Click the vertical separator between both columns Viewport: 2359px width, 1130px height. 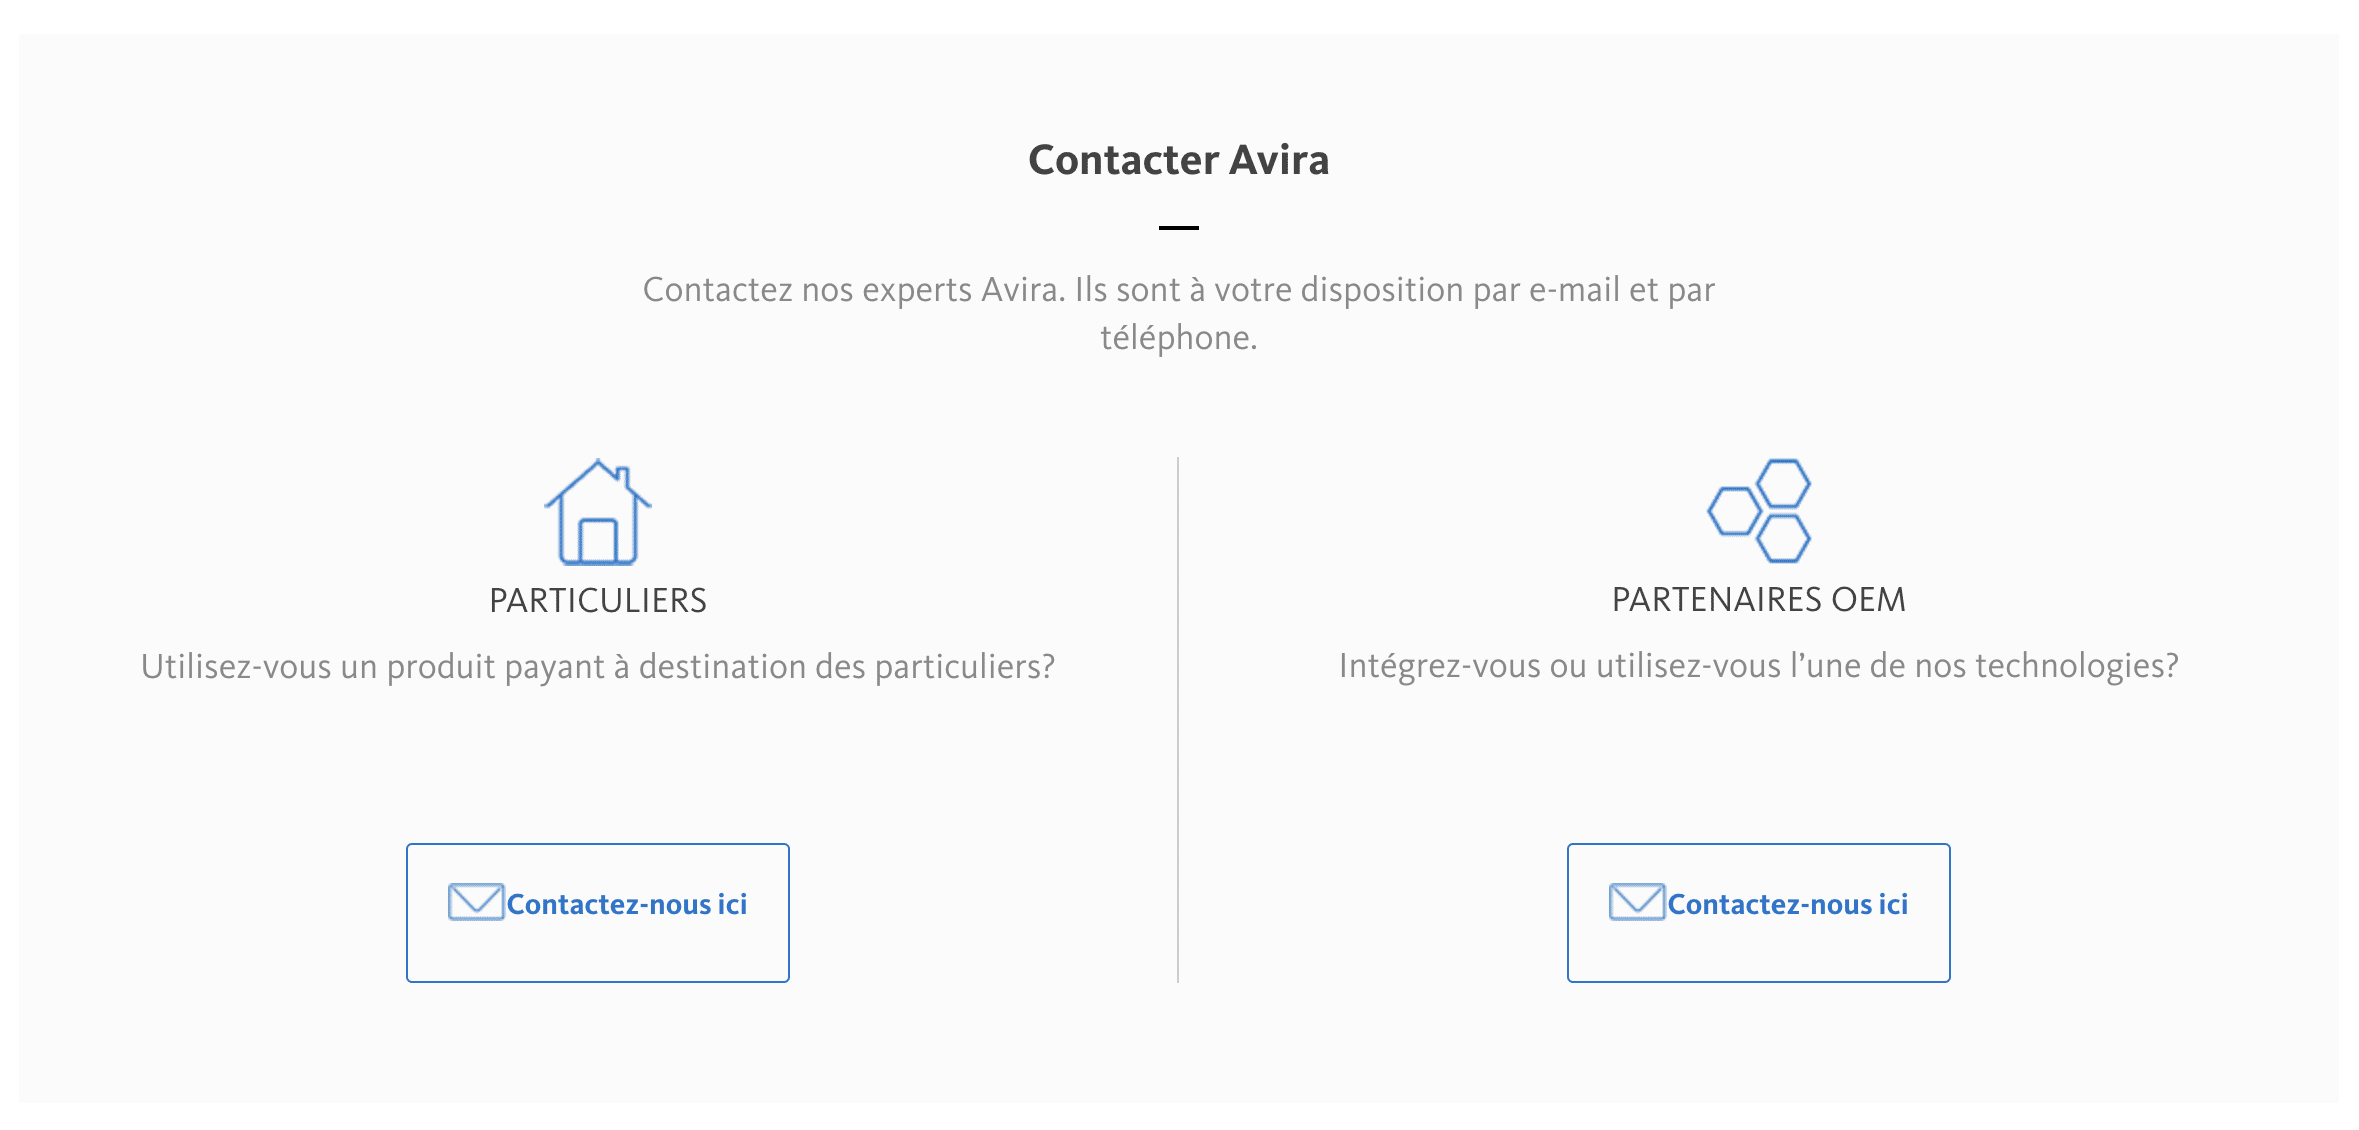point(1178,720)
